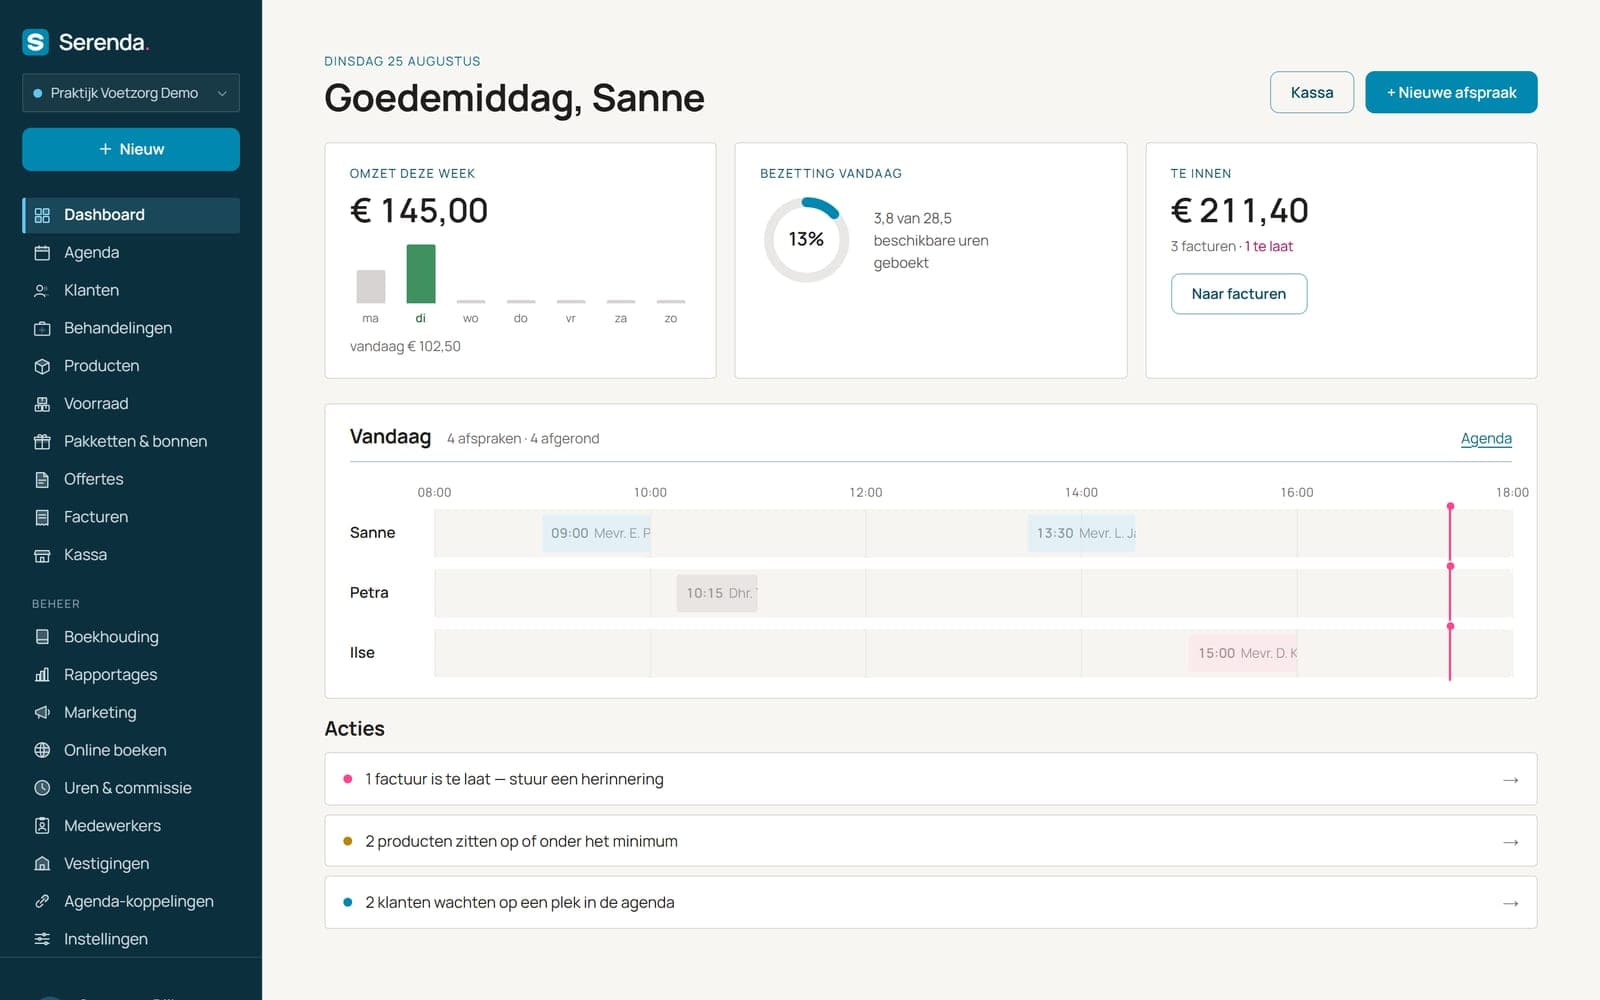The width and height of the screenshot is (1600, 1000).
Task: Click the Pakketten & bonnen gift icon
Action: [42, 442]
